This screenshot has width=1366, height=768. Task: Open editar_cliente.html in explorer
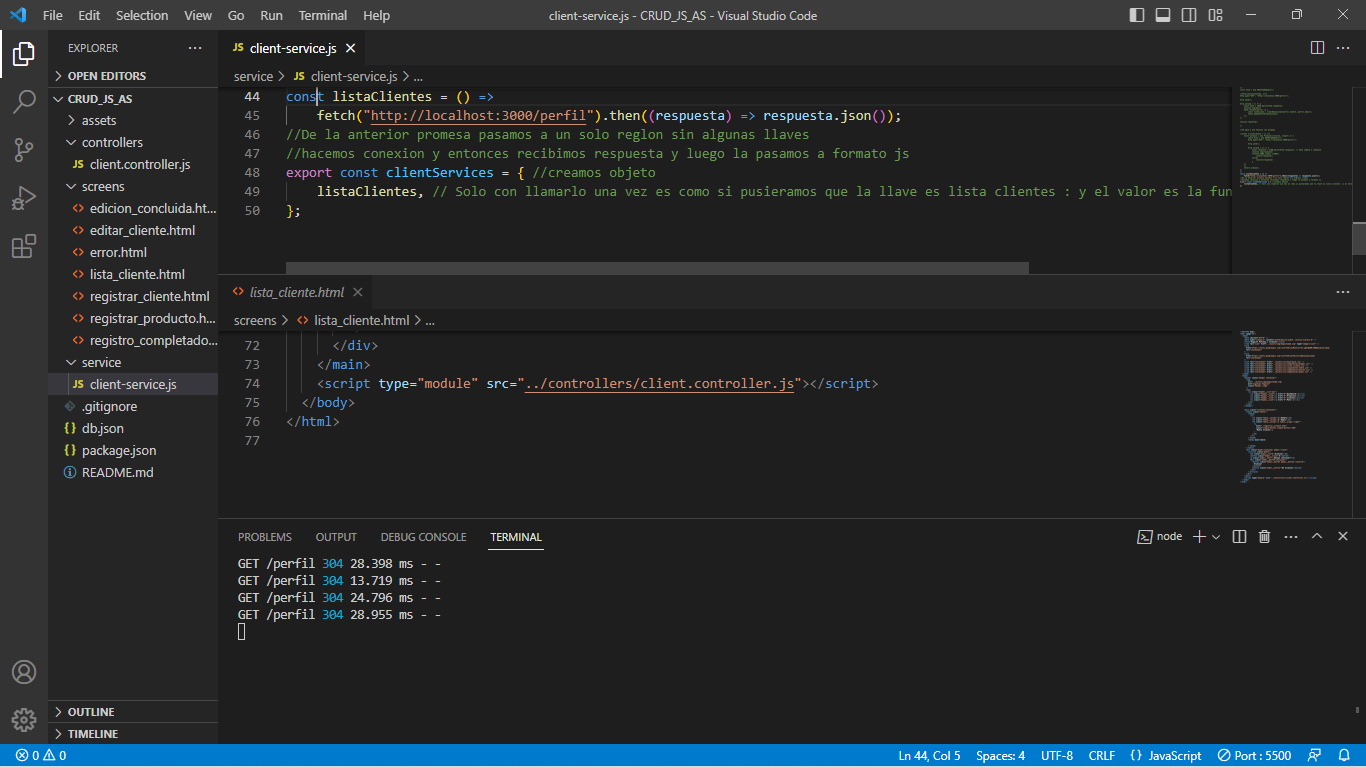tap(133, 230)
